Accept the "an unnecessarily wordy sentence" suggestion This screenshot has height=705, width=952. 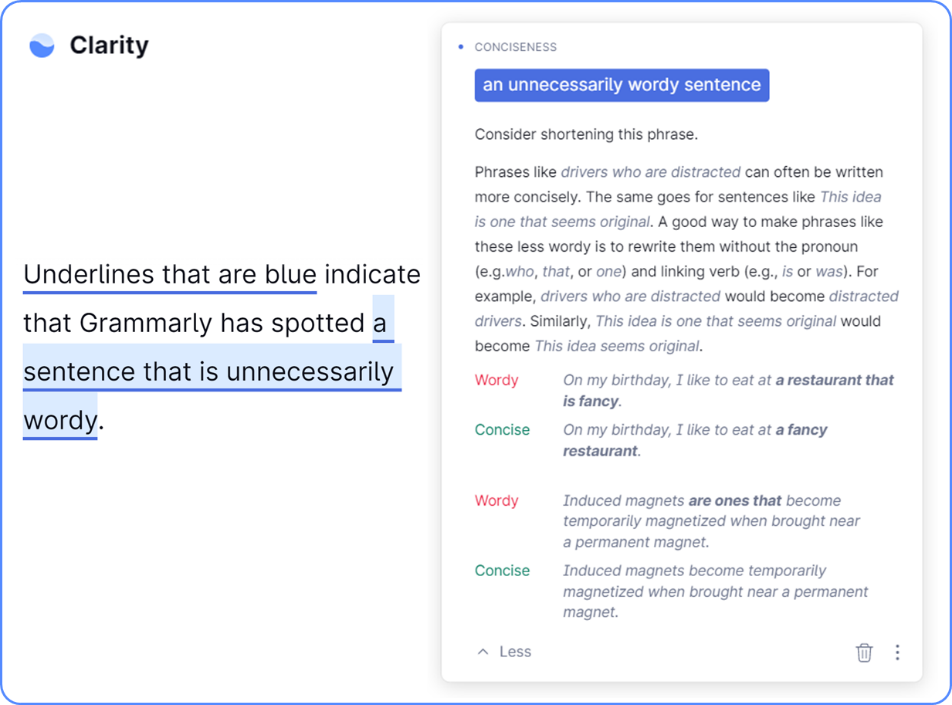click(621, 85)
